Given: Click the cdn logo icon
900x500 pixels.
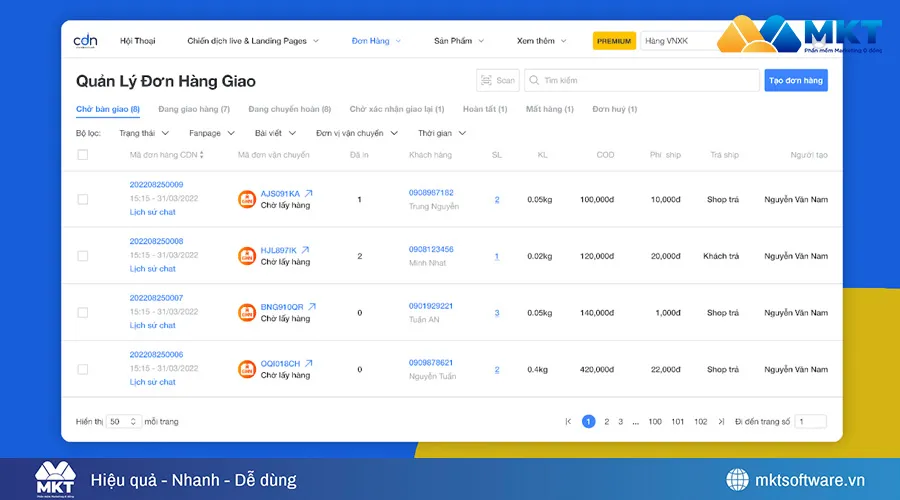Looking at the screenshot, I should (x=86, y=41).
